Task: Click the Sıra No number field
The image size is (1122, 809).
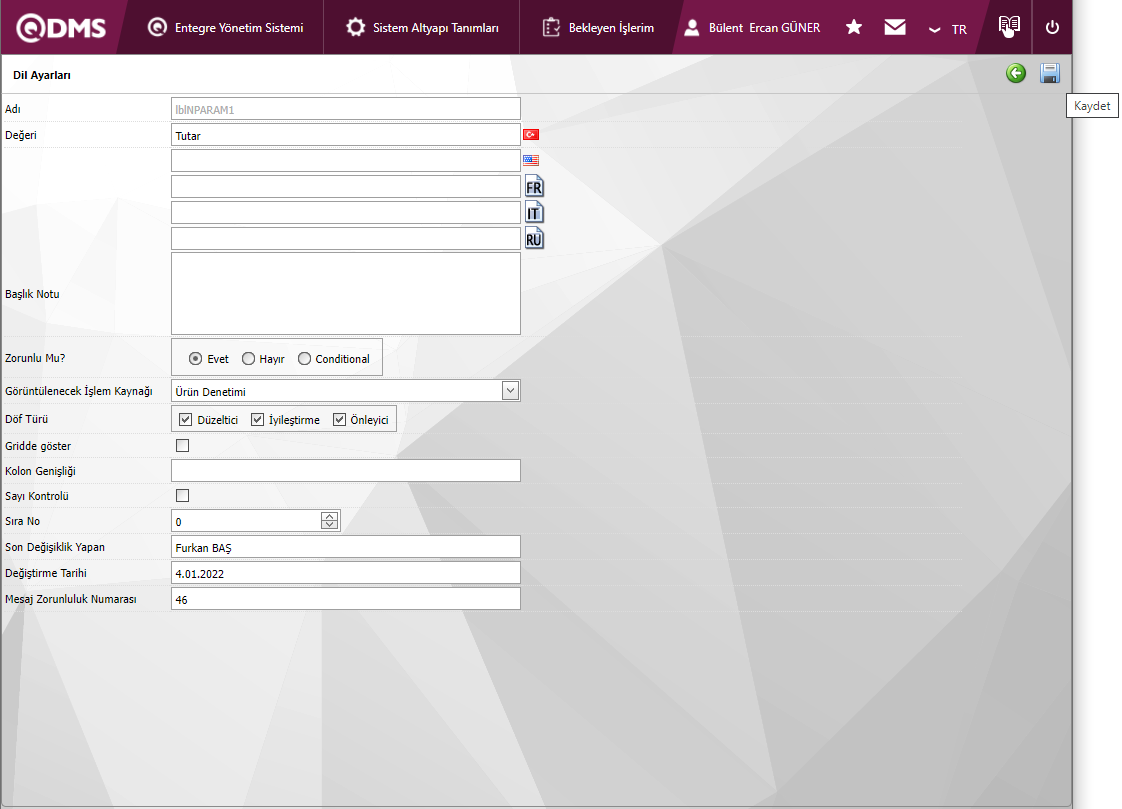Action: tap(255, 521)
